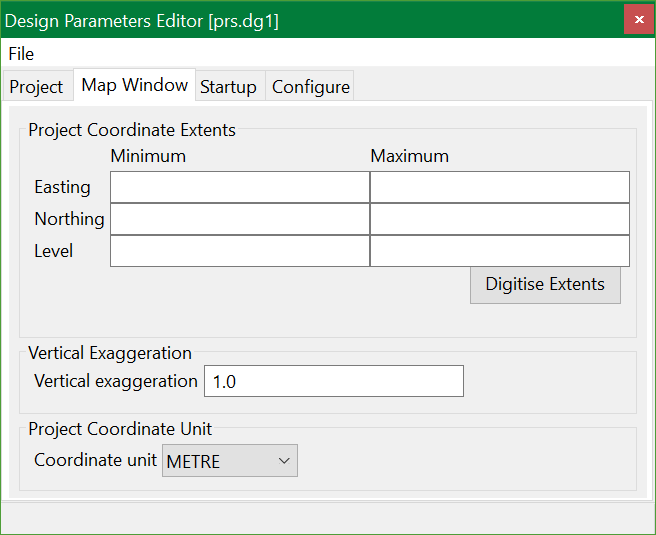Focus the Maximum Northing field
Image resolution: width=656 pixels, height=535 pixels.
click(x=500, y=219)
